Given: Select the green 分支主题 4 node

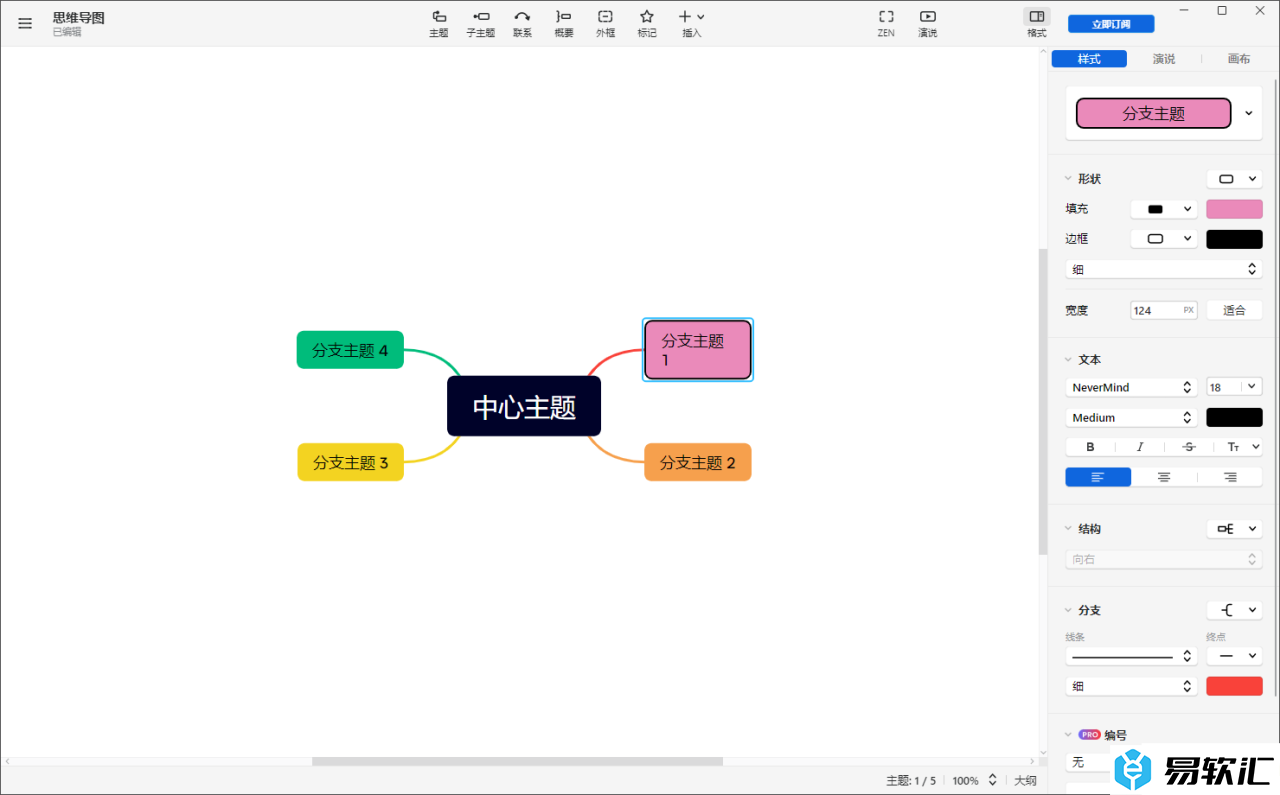Looking at the screenshot, I should tap(350, 350).
